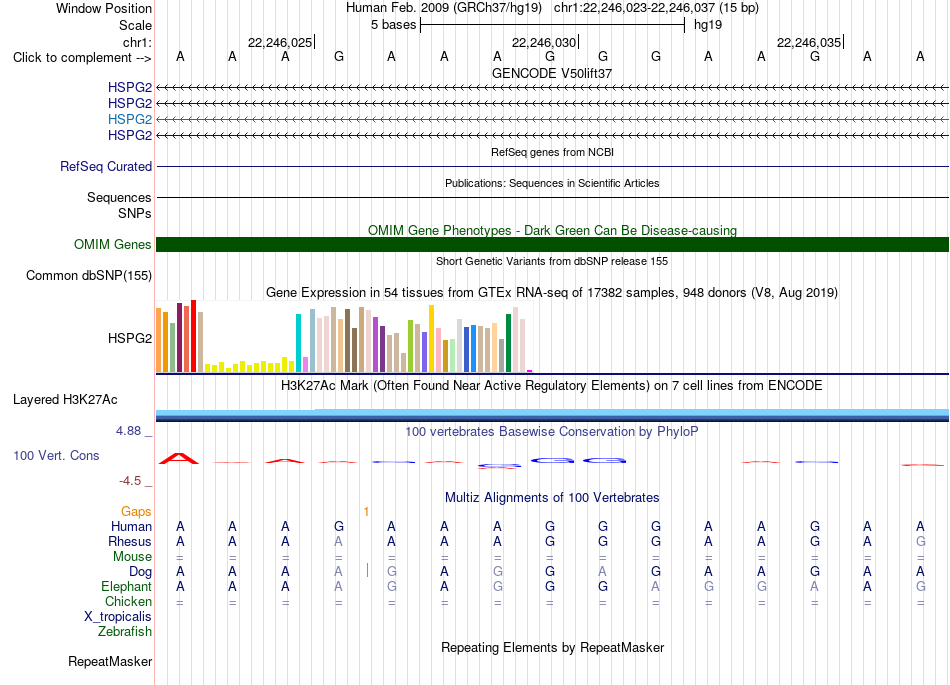950x685 pixels.
Task: Click the Elephant species label
Action: [126, 586]
